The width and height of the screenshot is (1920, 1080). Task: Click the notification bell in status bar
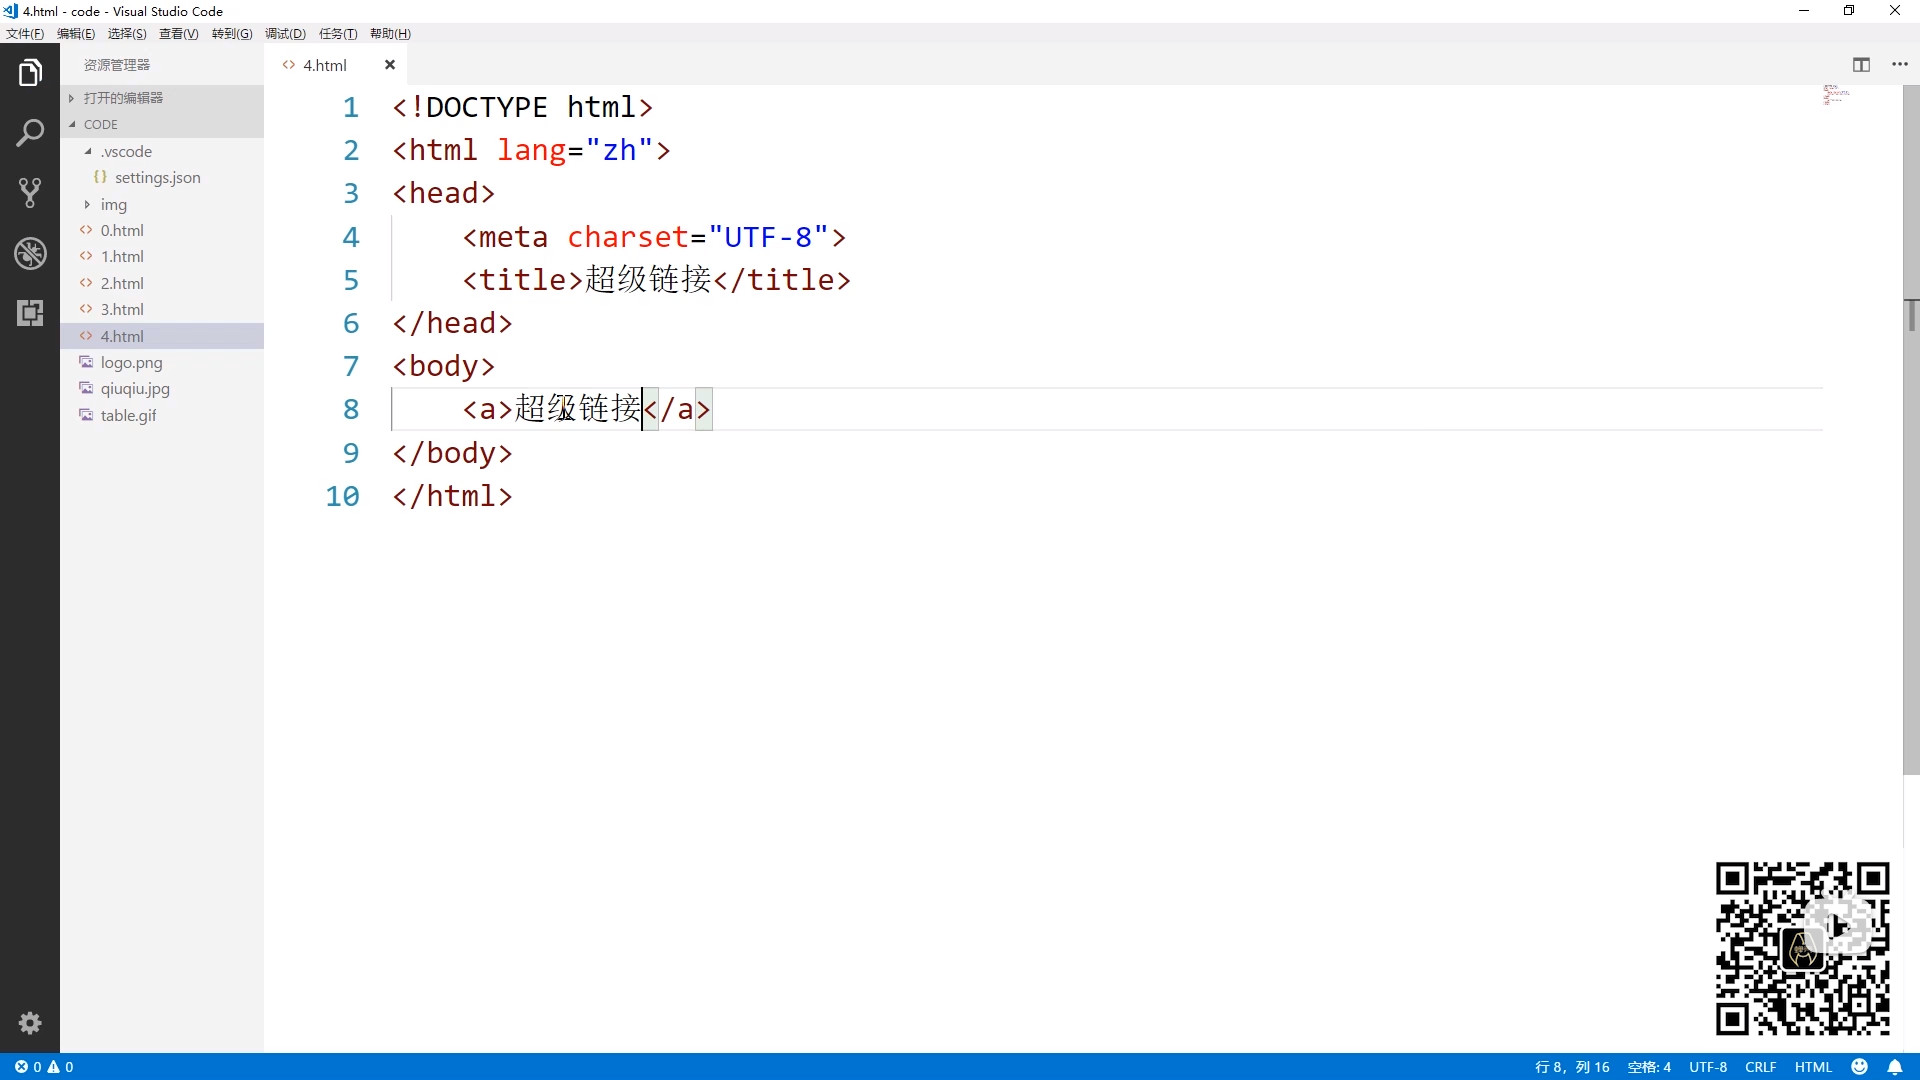(x=1894, y=1067)
